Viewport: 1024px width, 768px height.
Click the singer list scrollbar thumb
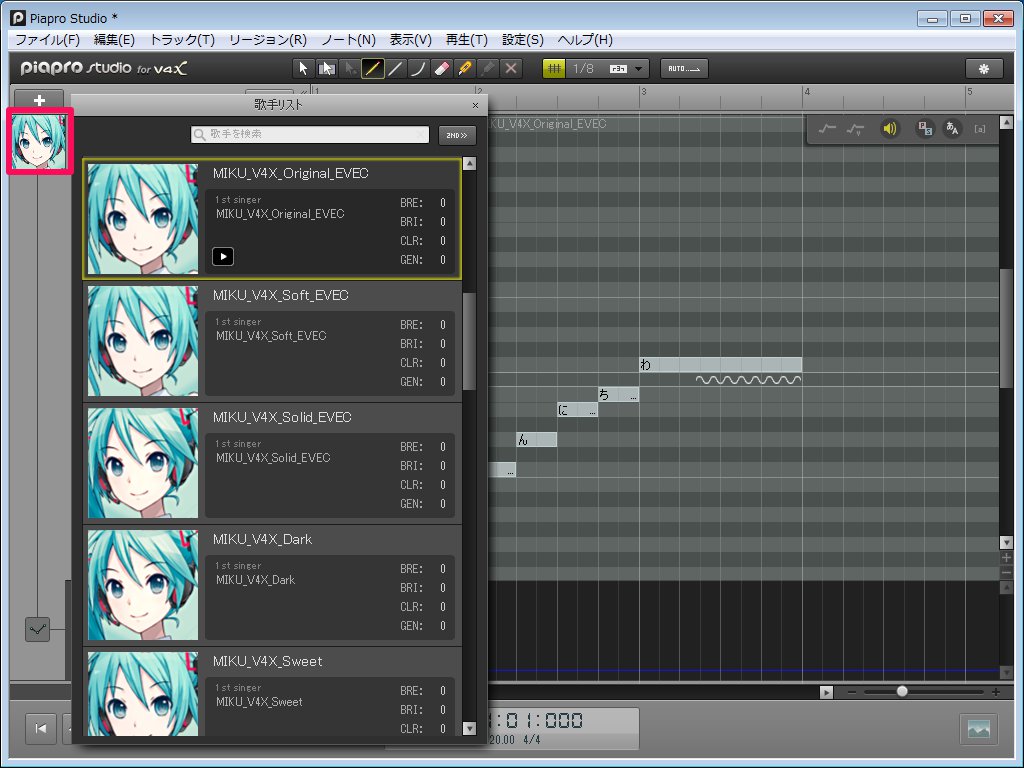click(x=469, y=342)
